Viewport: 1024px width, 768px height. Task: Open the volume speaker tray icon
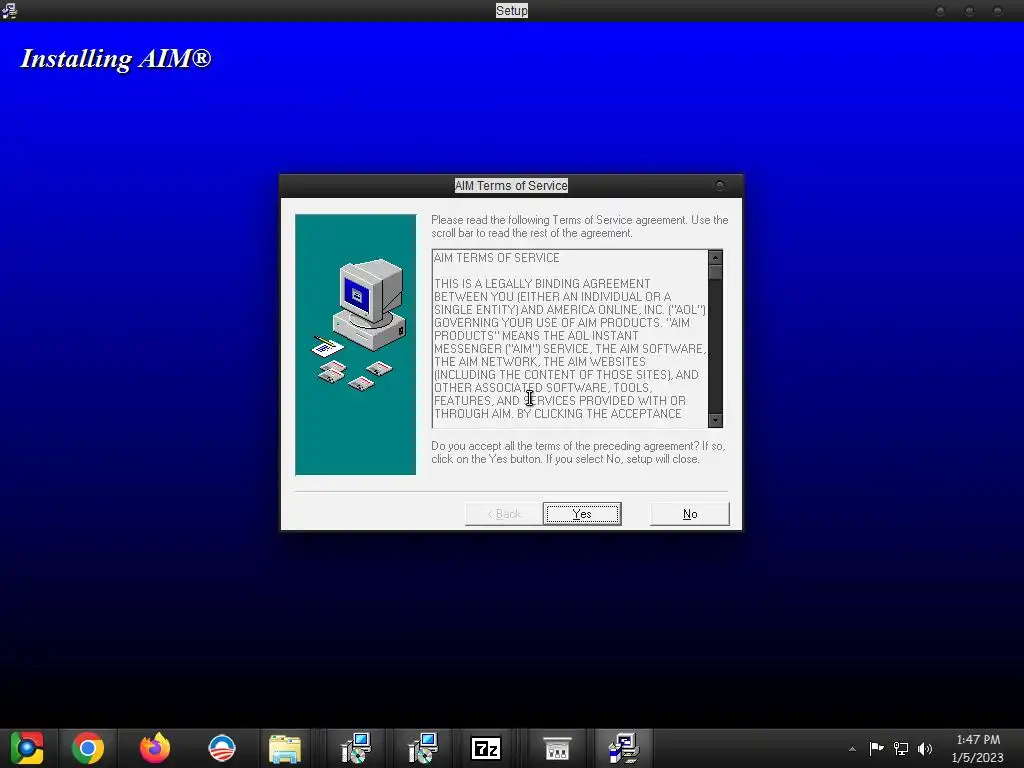click(925, 748)
